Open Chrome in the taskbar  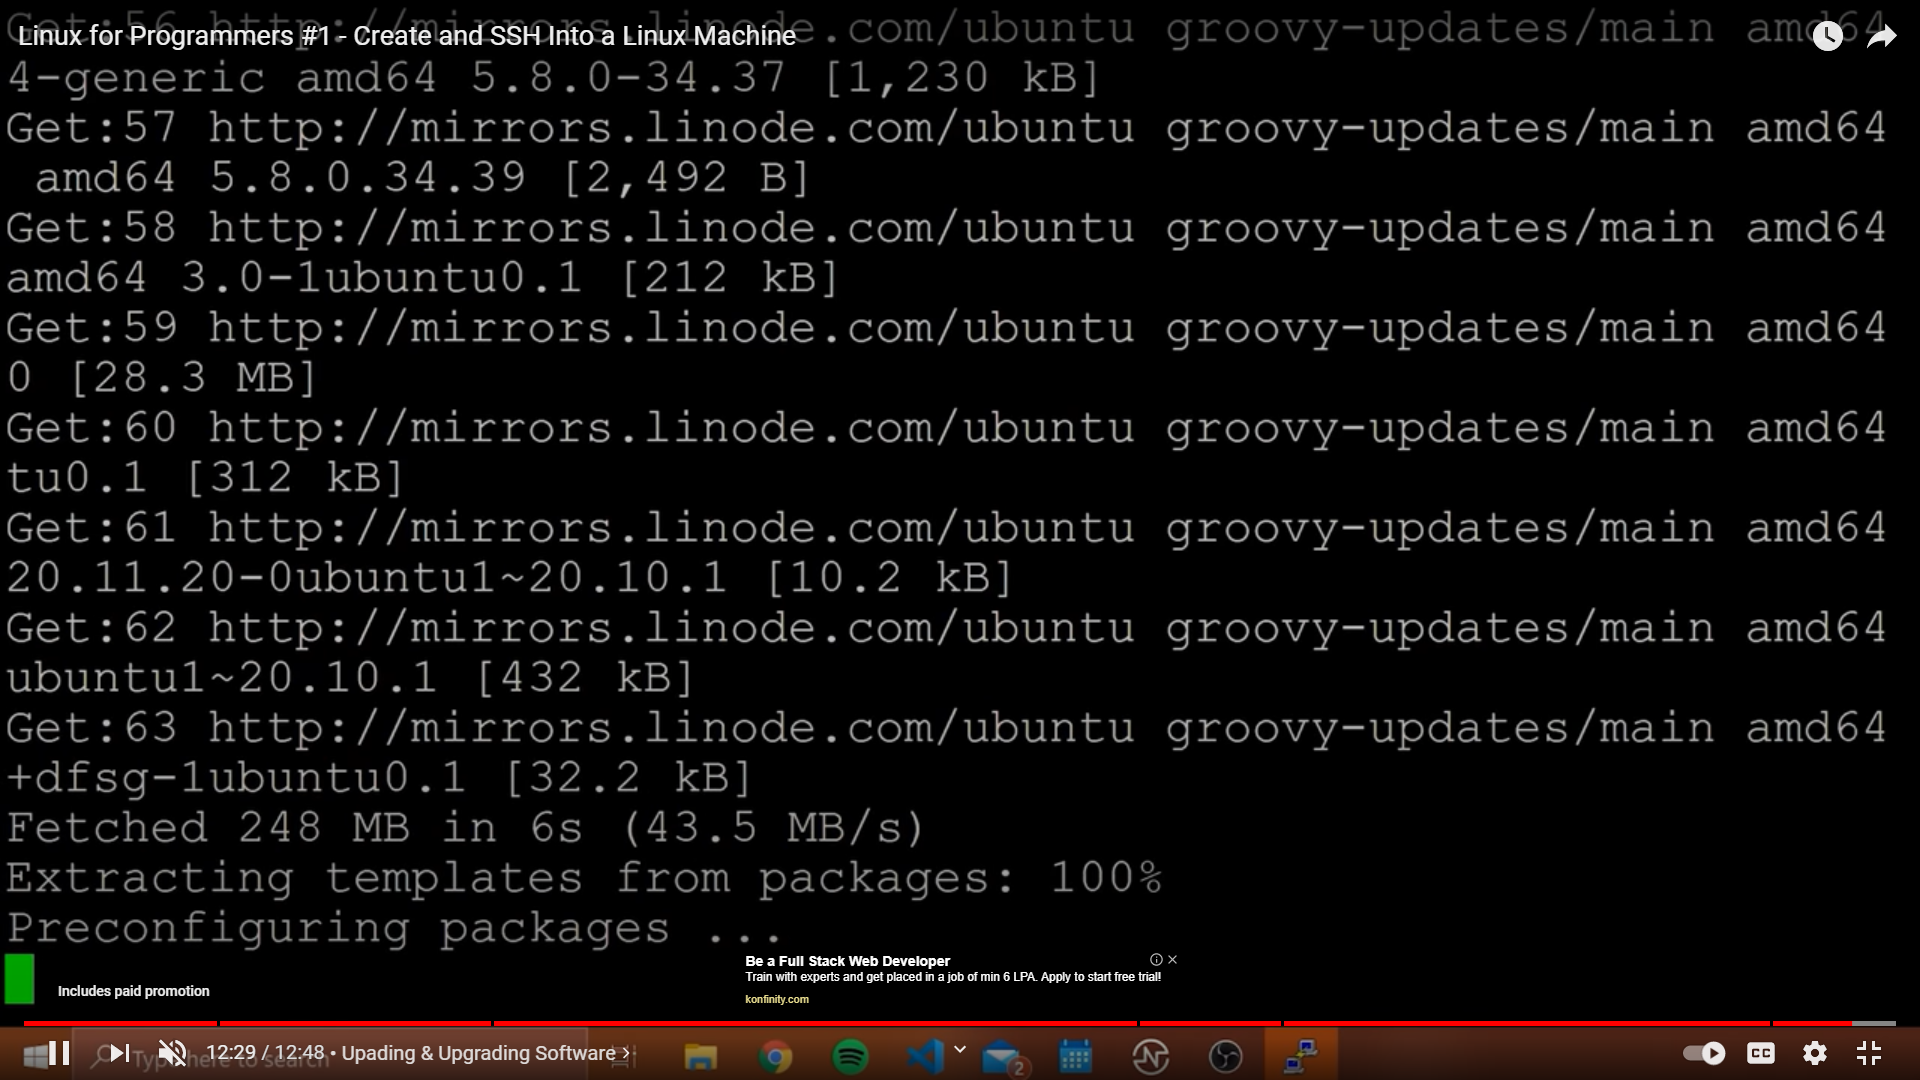point(775,1056)
